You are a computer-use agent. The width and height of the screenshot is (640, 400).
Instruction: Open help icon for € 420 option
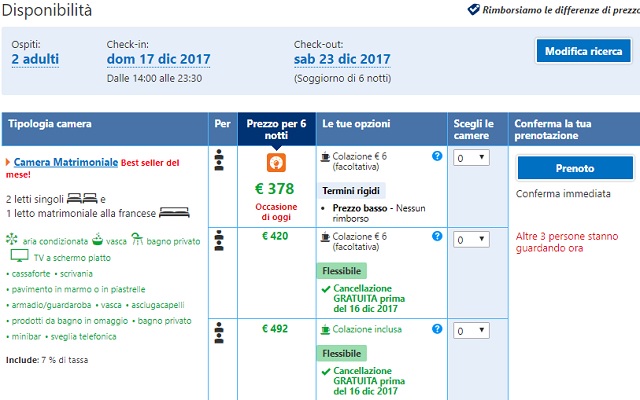(437, 236)
